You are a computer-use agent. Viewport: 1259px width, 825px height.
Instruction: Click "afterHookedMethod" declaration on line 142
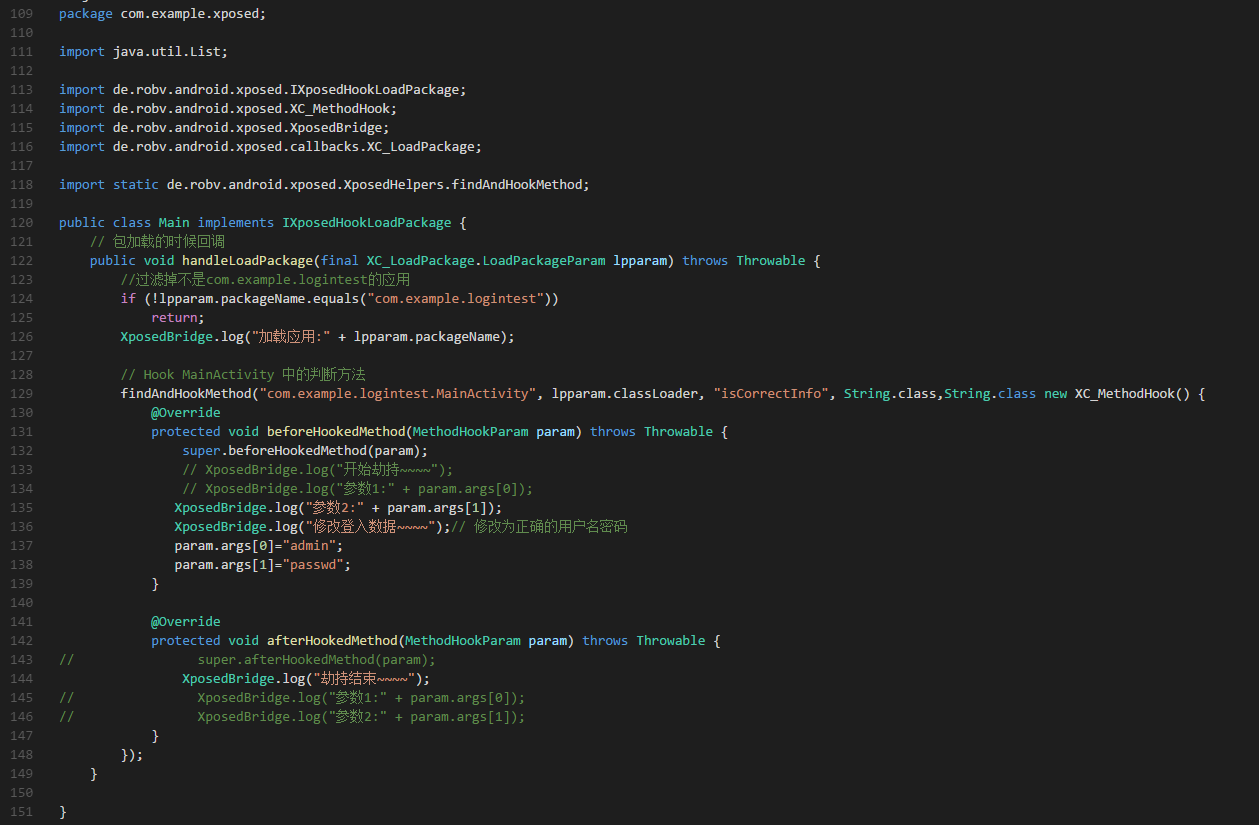(332, 641)
